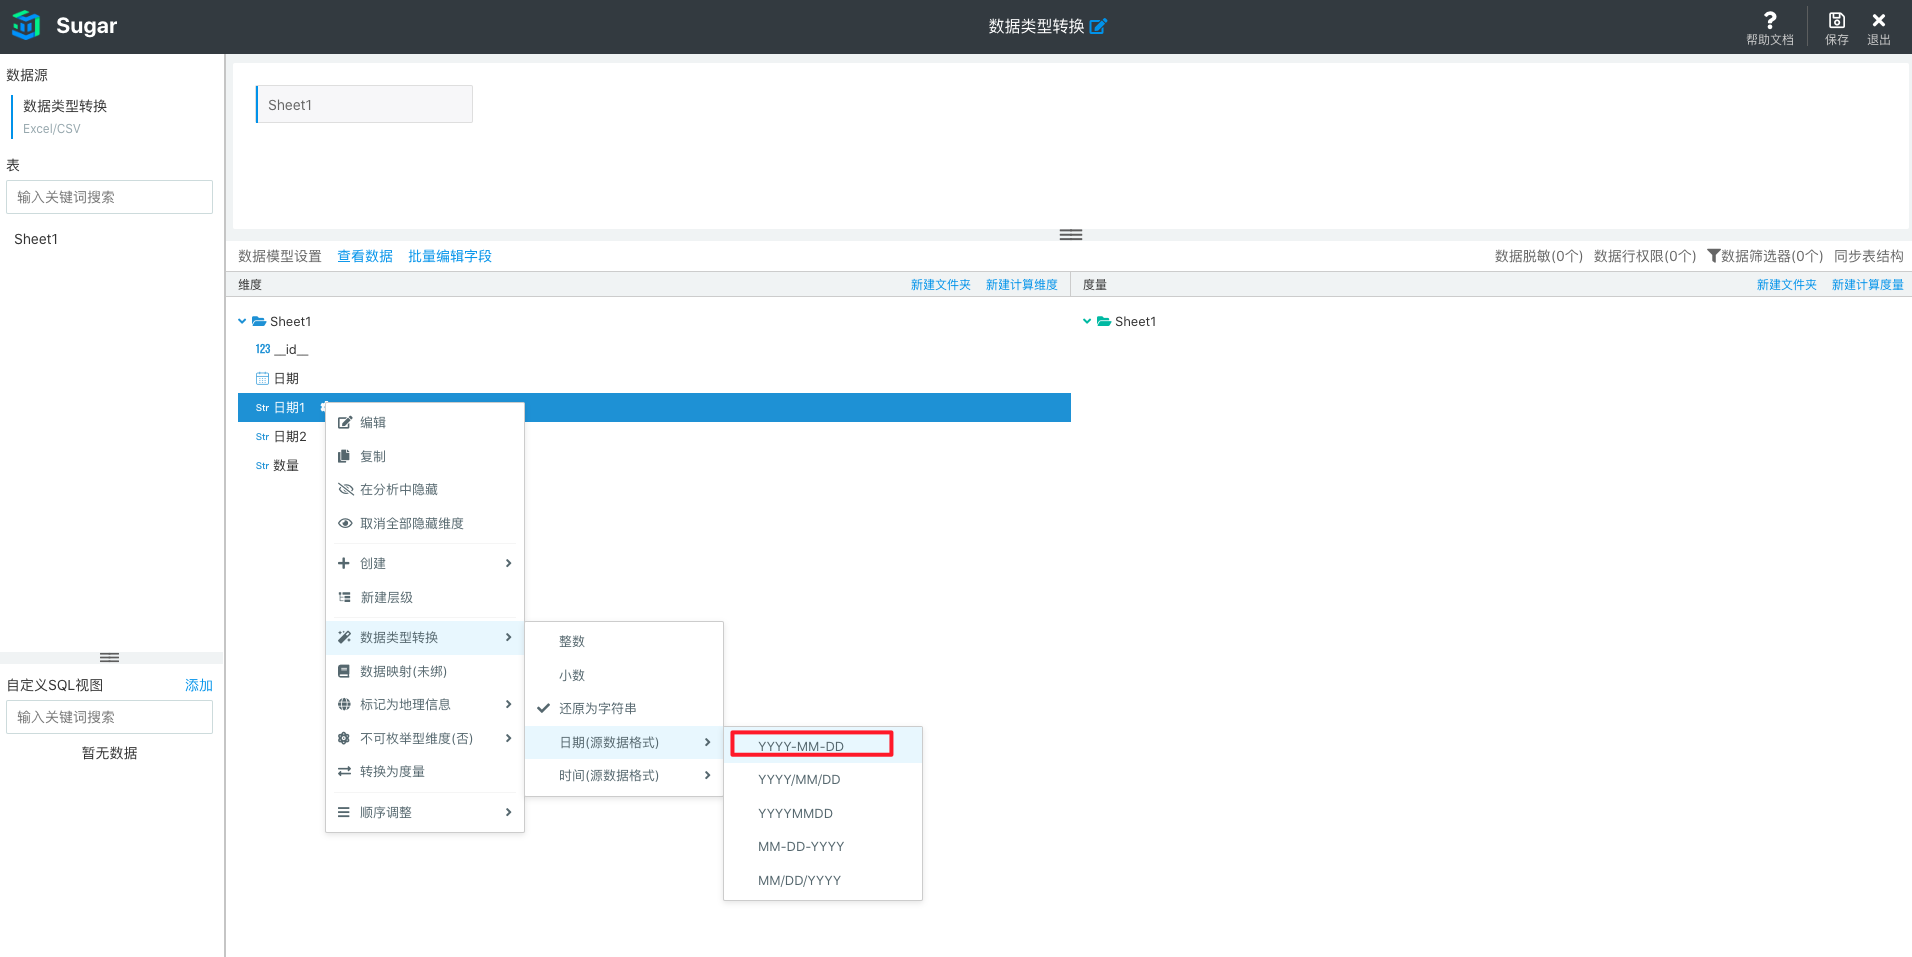1912x957 pixels.
Task: Choose the YYYY-MM-DD date format
Action: 801,746
